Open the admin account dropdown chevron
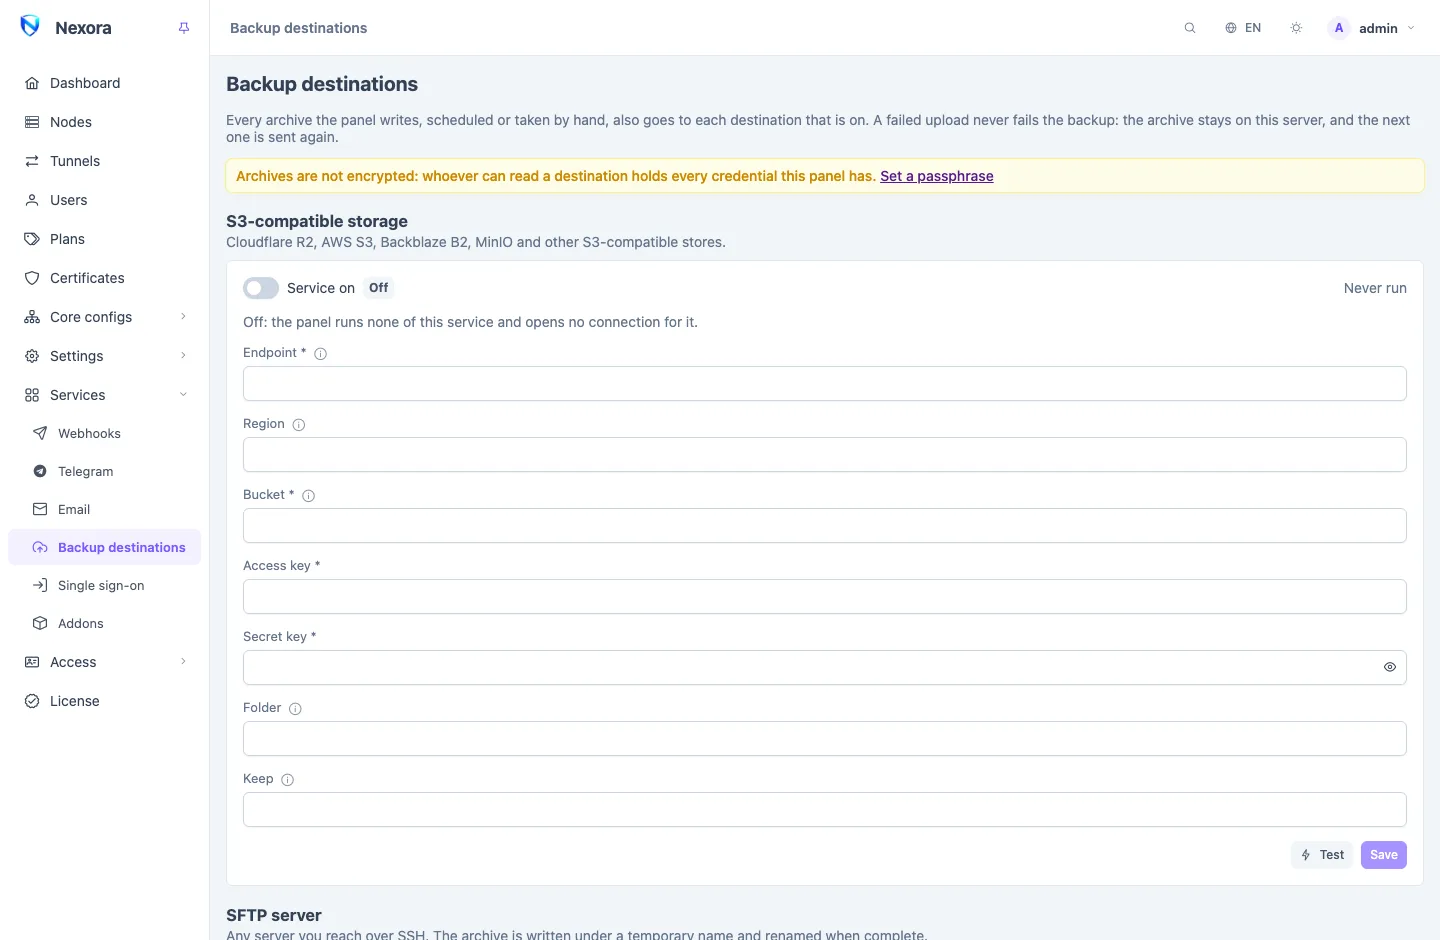The image size is (1440, 940). [x=1411, y=28]
